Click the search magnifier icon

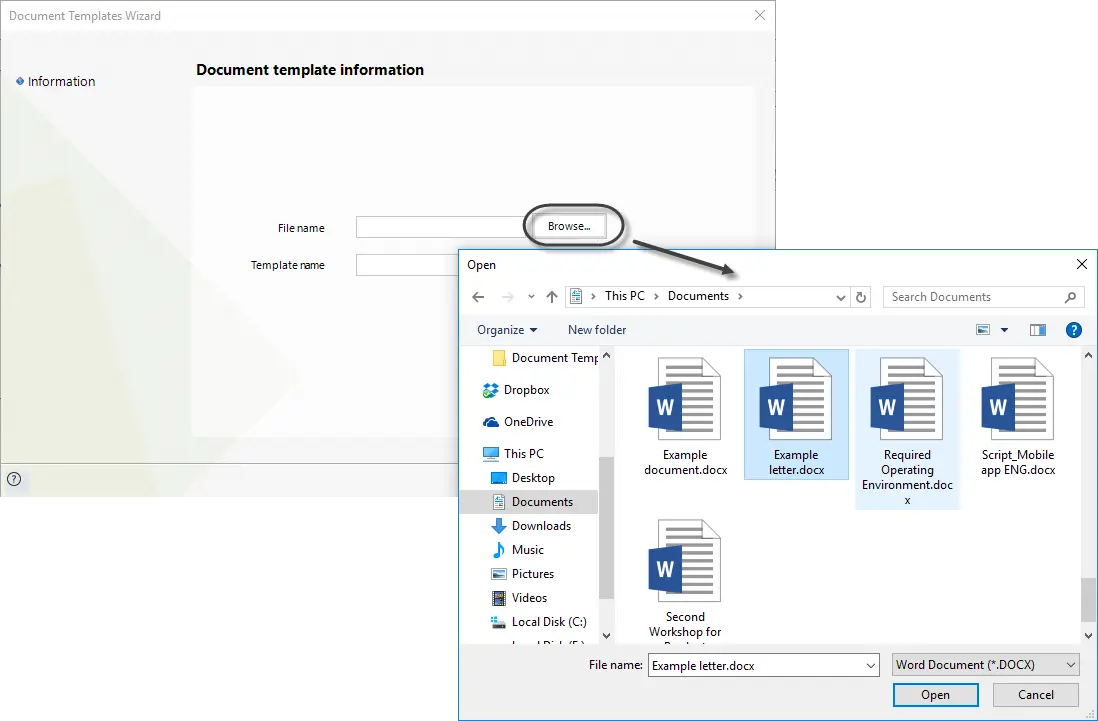pos(1070,297)
